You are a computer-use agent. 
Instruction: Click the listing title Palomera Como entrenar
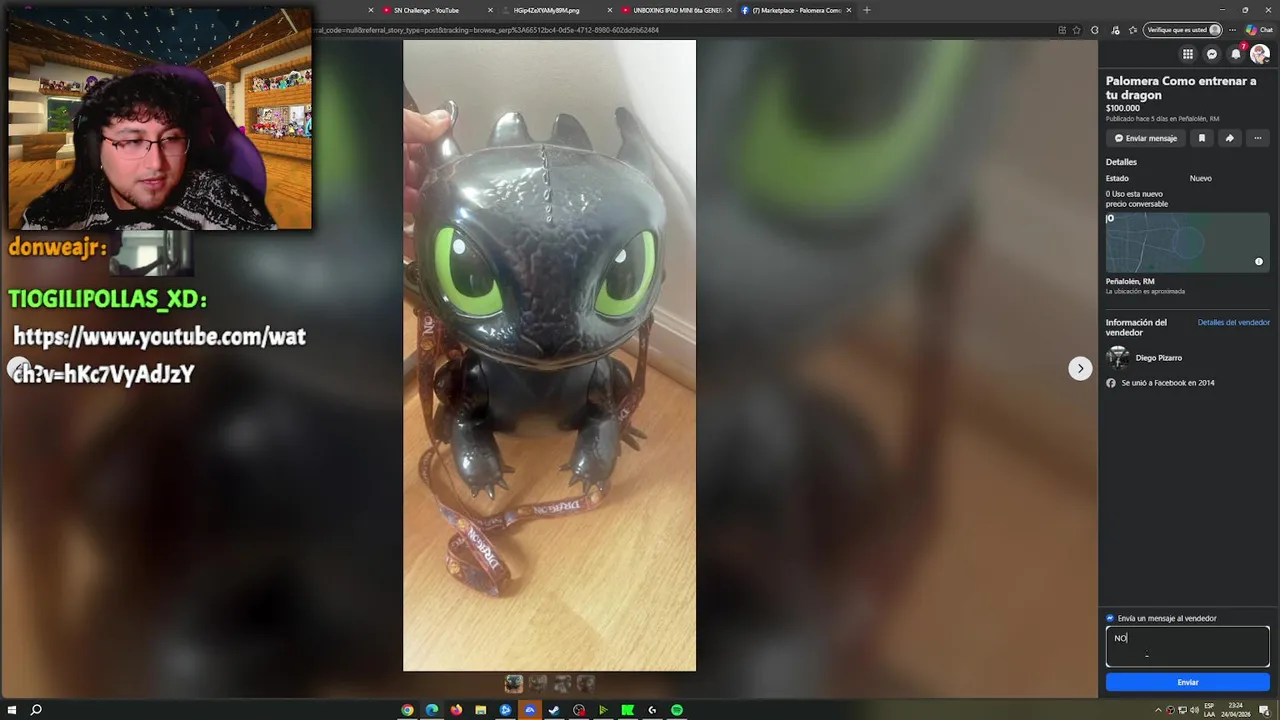pos(1181,88)
